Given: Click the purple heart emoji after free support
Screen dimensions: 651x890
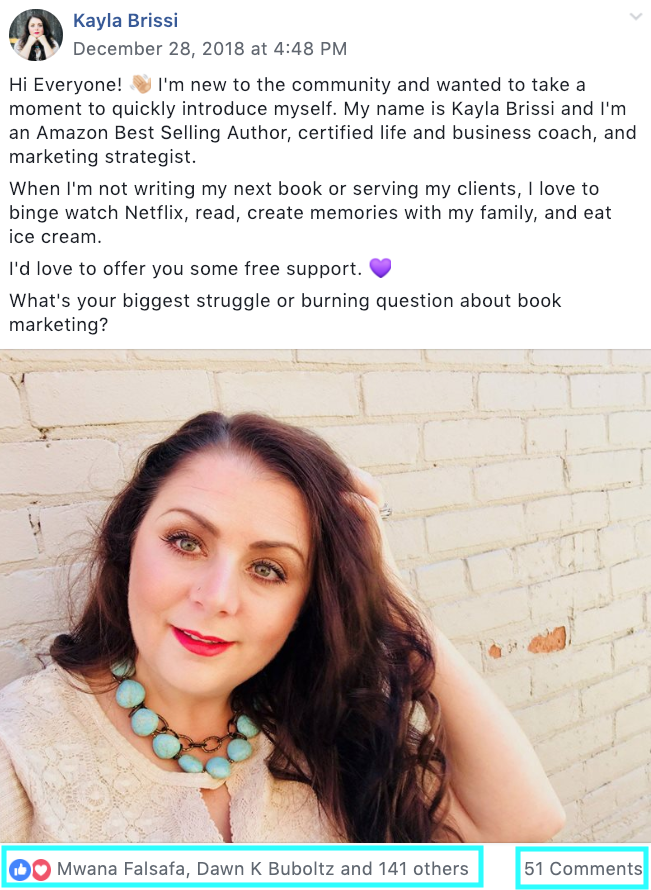Looking at the screenshot, I should [380, 268].
